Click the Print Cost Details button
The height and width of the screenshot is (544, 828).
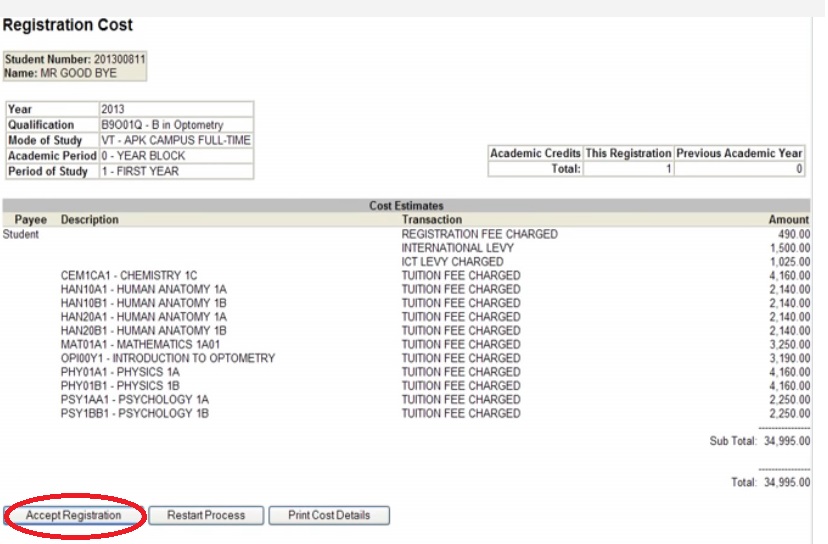[328, 516]
